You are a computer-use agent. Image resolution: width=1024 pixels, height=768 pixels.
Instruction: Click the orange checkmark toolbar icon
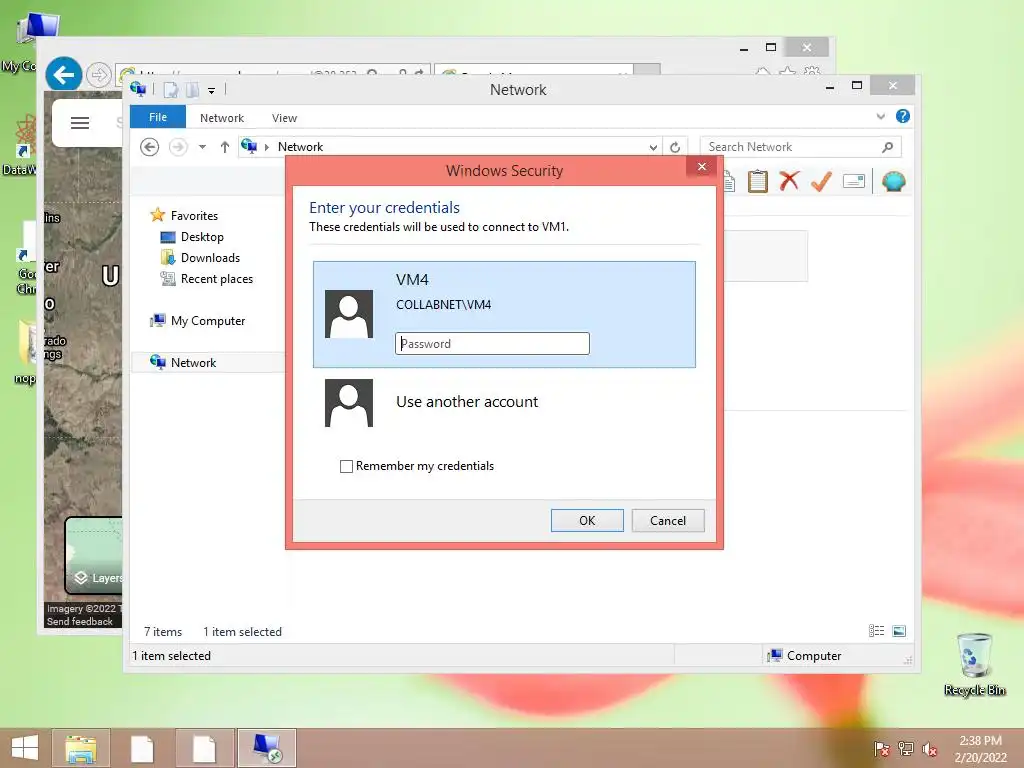click(x=821, y=181)
